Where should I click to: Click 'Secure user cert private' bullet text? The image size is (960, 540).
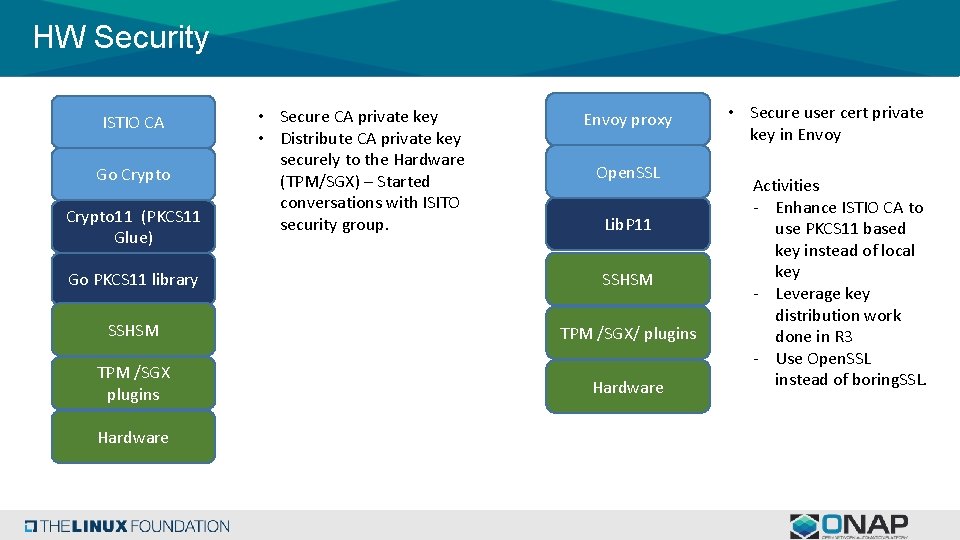pyautogui.click(x=836, y=113)
